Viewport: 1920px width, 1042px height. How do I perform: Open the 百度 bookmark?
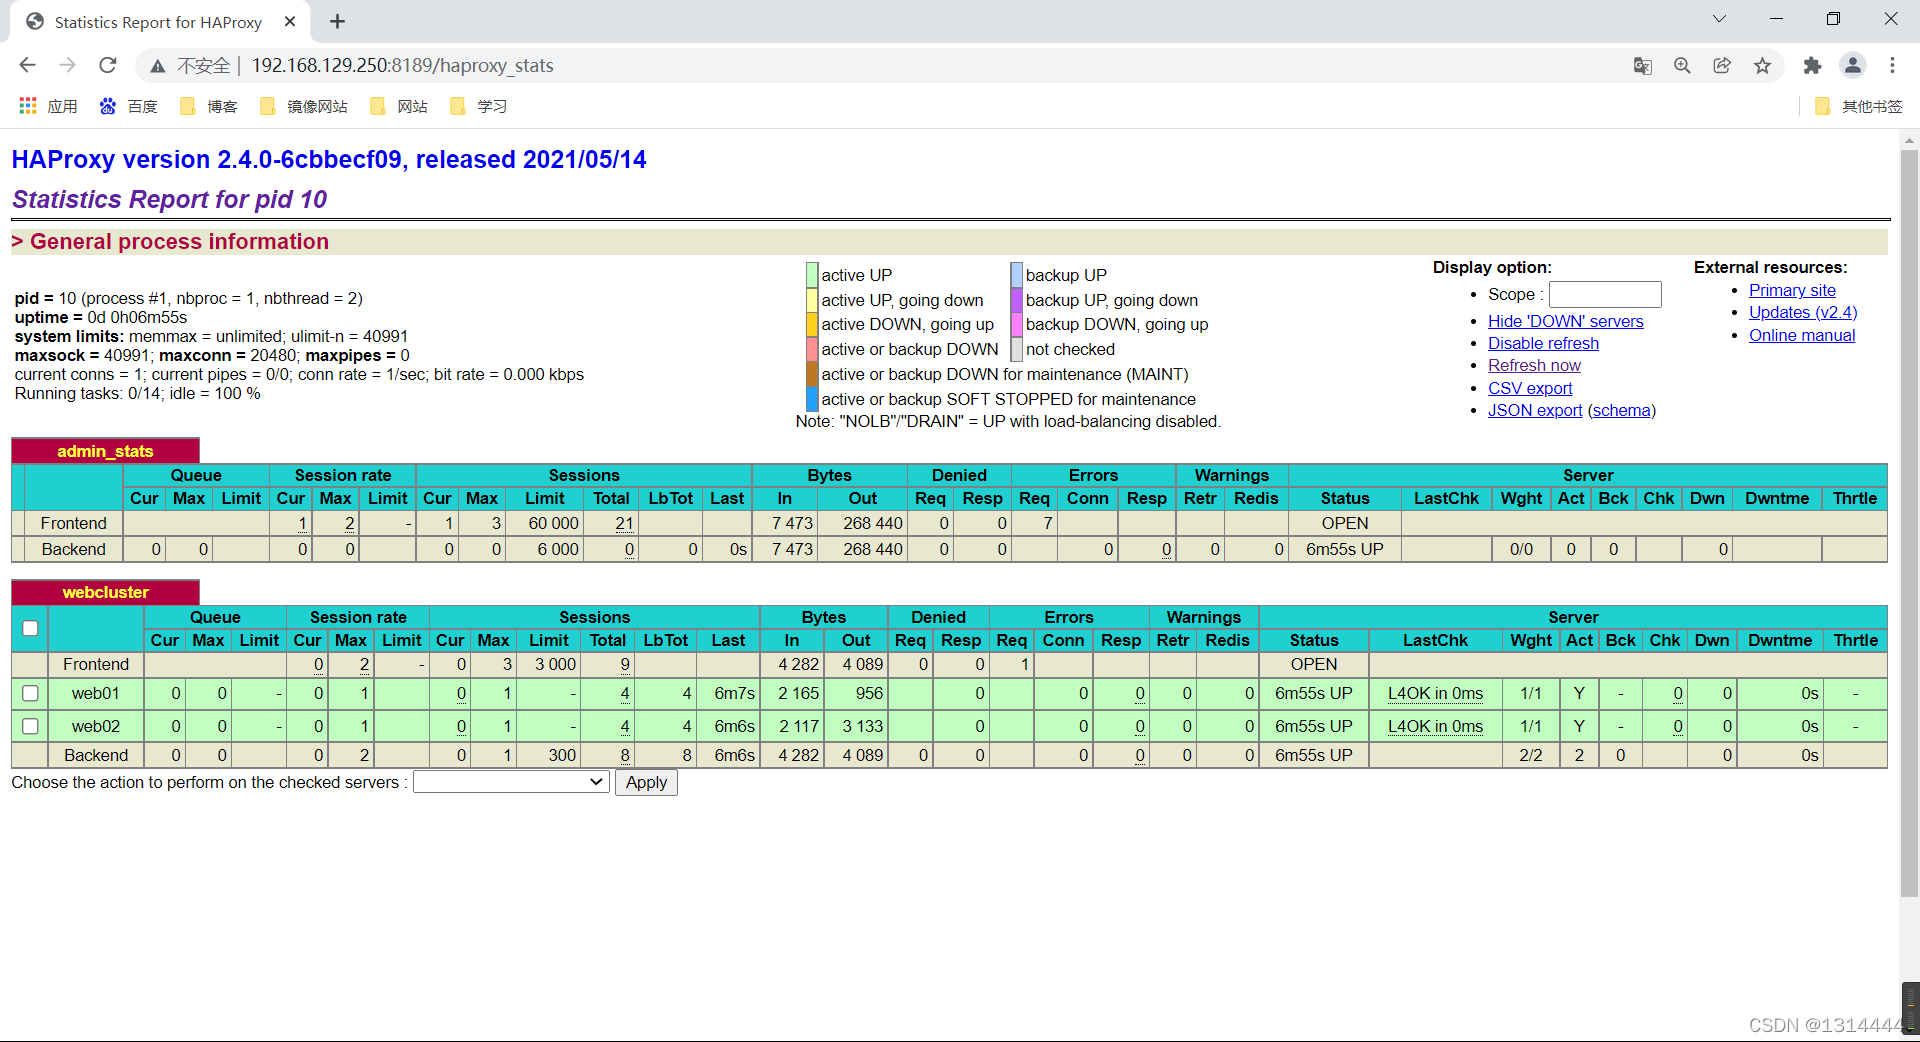point(128,106)
